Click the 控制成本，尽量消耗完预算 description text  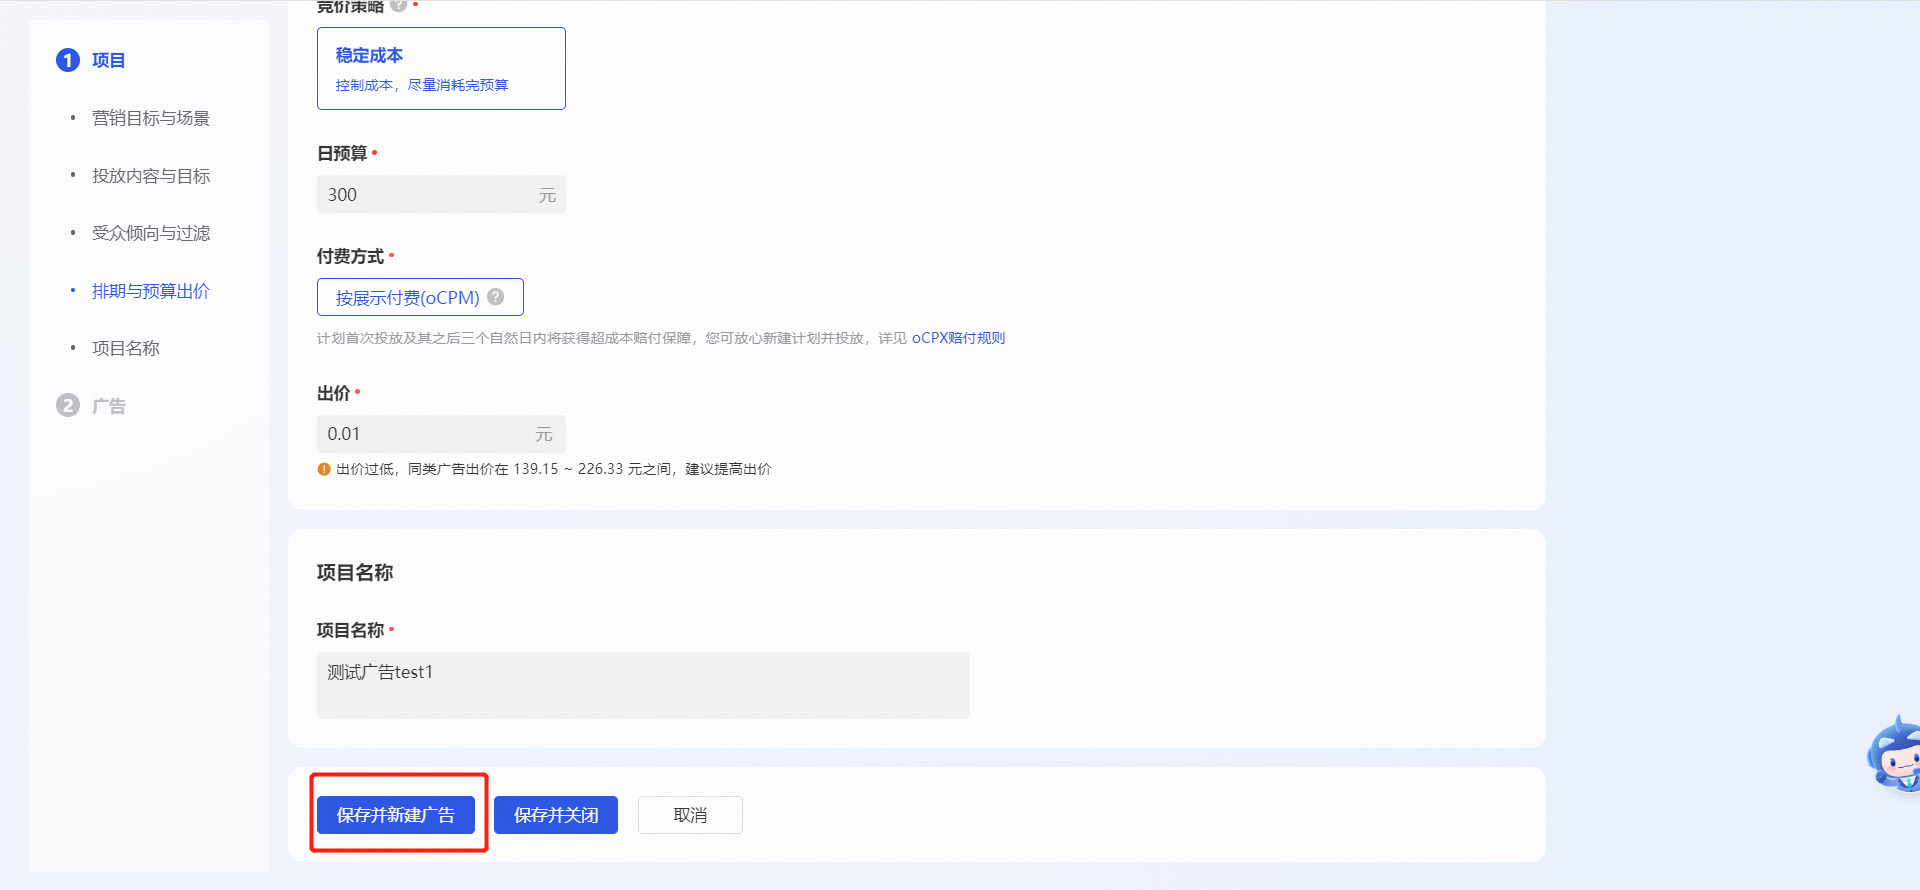(422, 85)
